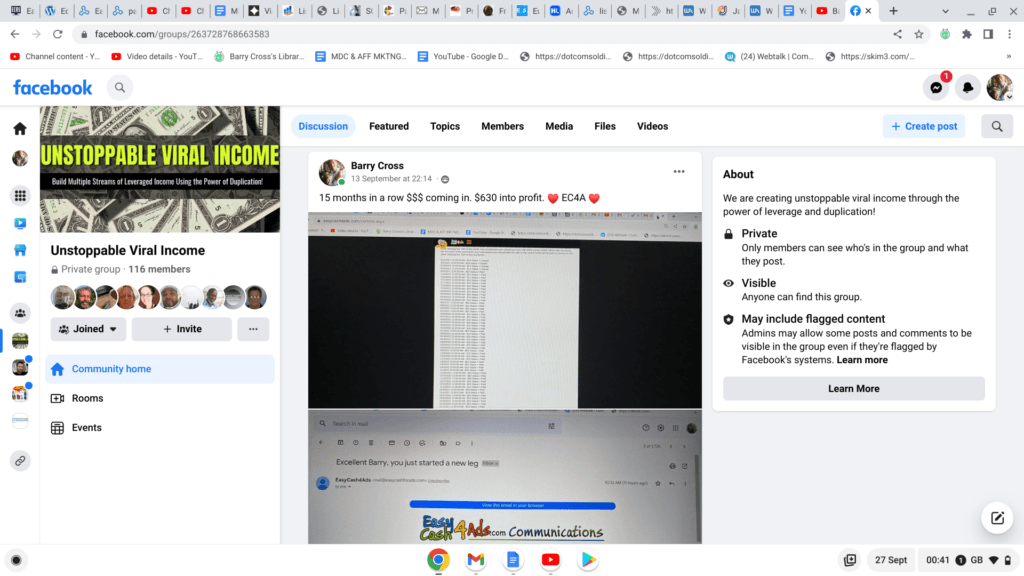Switch to the Discussion tab
The image size is (1024, 576).
(323, 126)
